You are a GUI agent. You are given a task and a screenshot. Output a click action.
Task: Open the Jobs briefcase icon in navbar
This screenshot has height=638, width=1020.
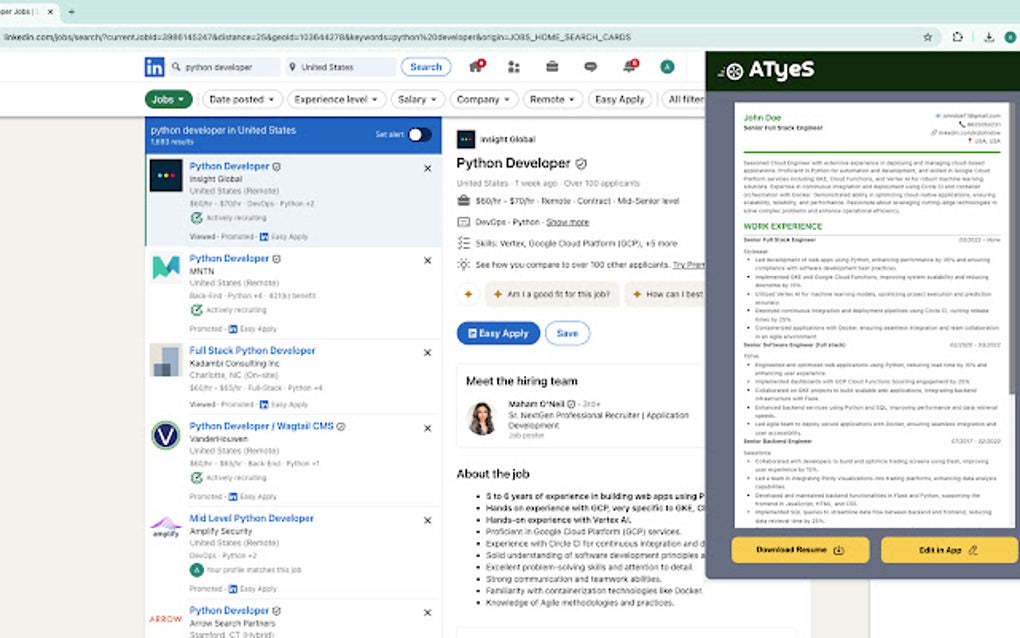pyautogui.click(x=552, y=66)
